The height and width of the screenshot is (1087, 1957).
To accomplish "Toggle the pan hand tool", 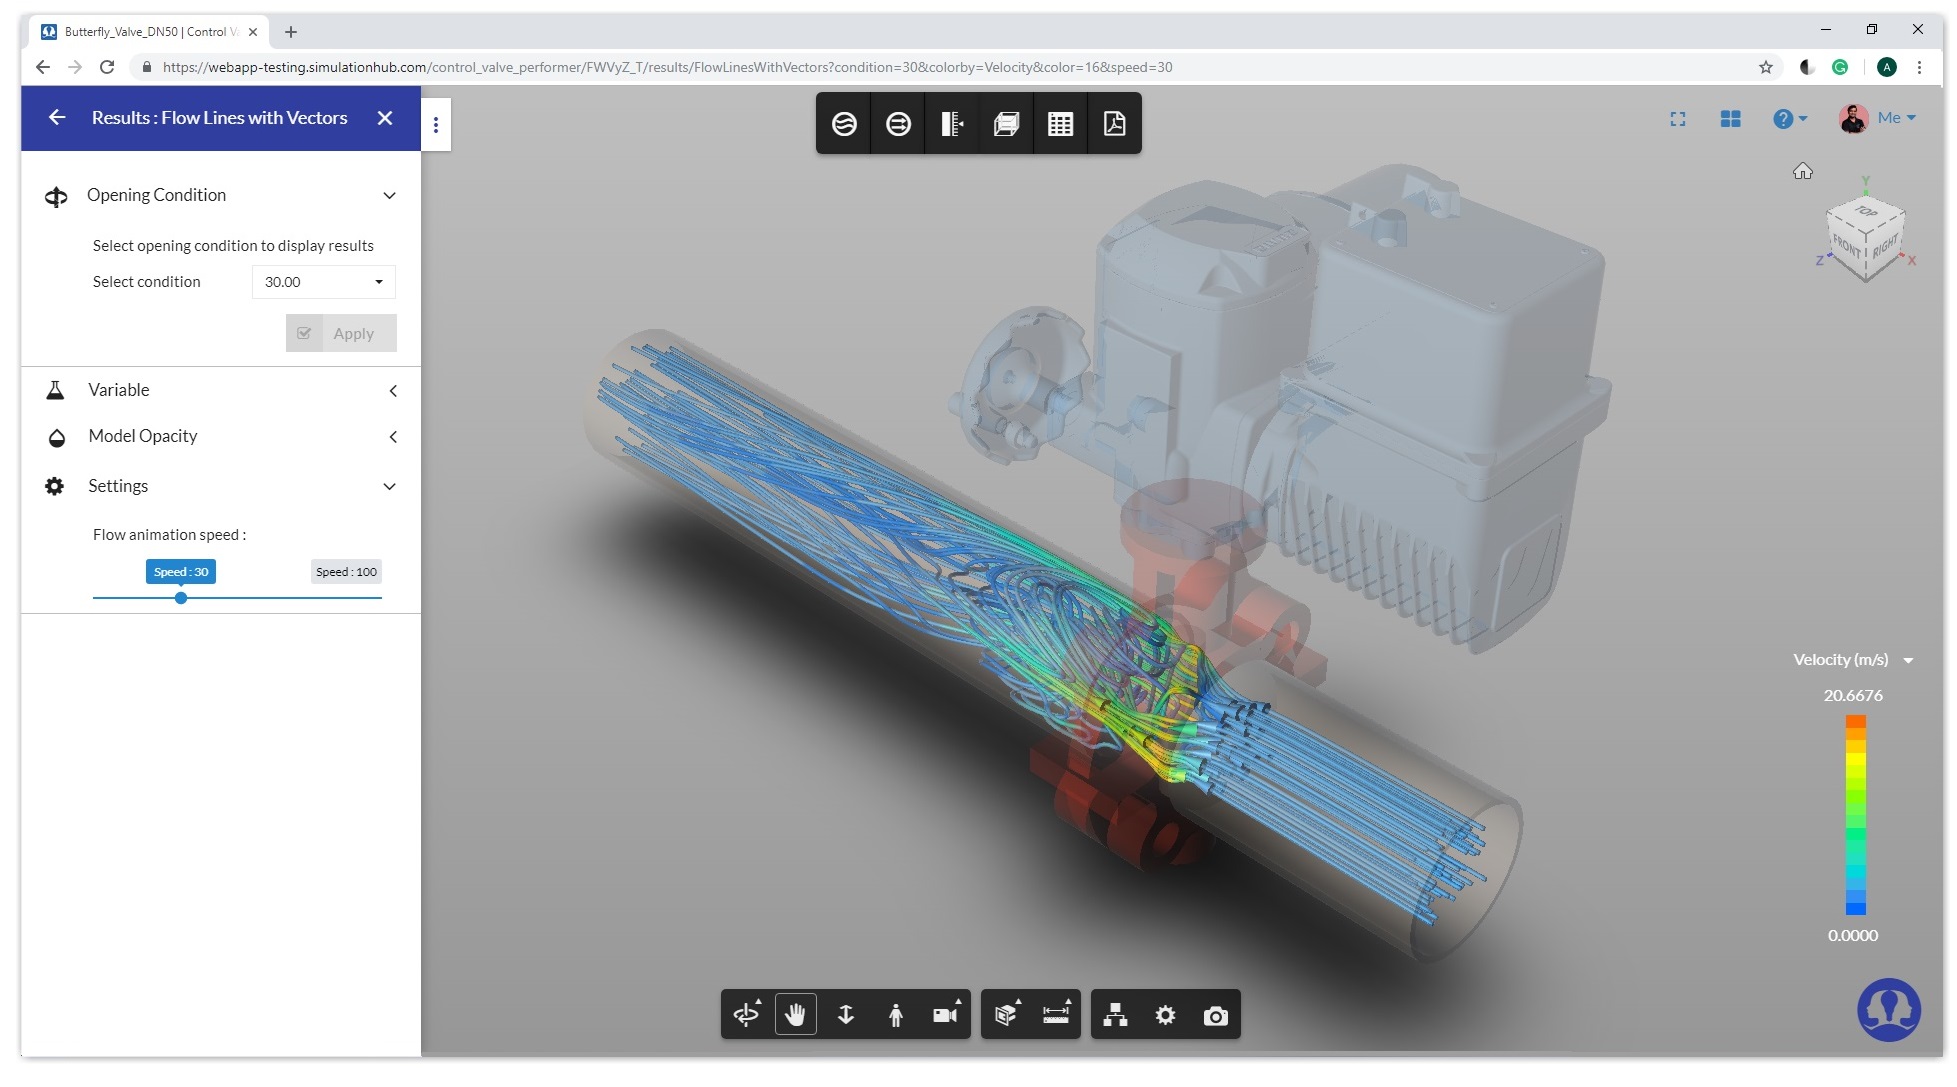I will pyautogui.click(x=796, y=1013).
